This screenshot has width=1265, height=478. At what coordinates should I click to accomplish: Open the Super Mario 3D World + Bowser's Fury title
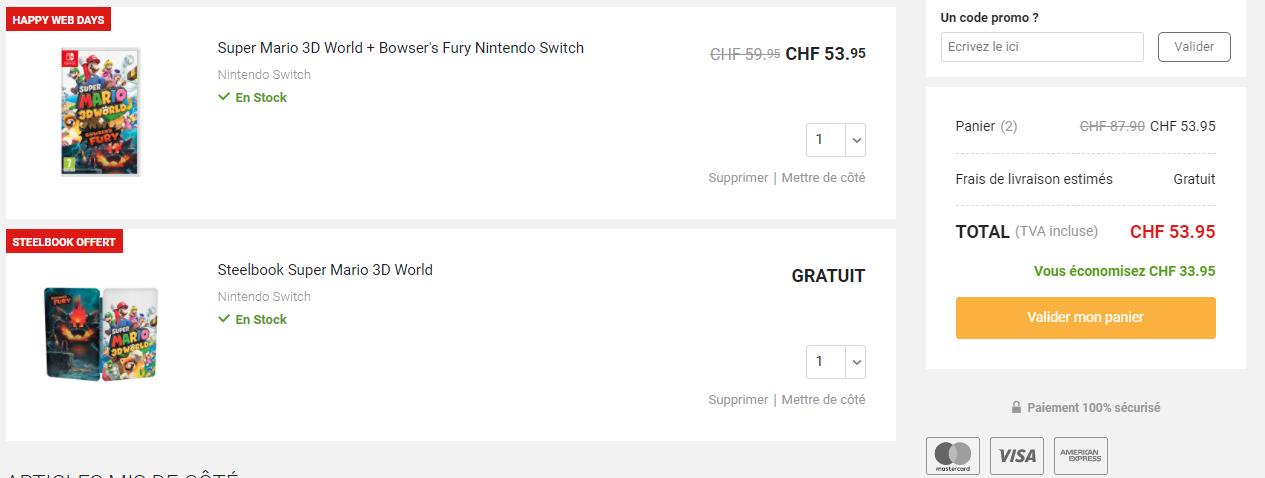coord(400,48)
